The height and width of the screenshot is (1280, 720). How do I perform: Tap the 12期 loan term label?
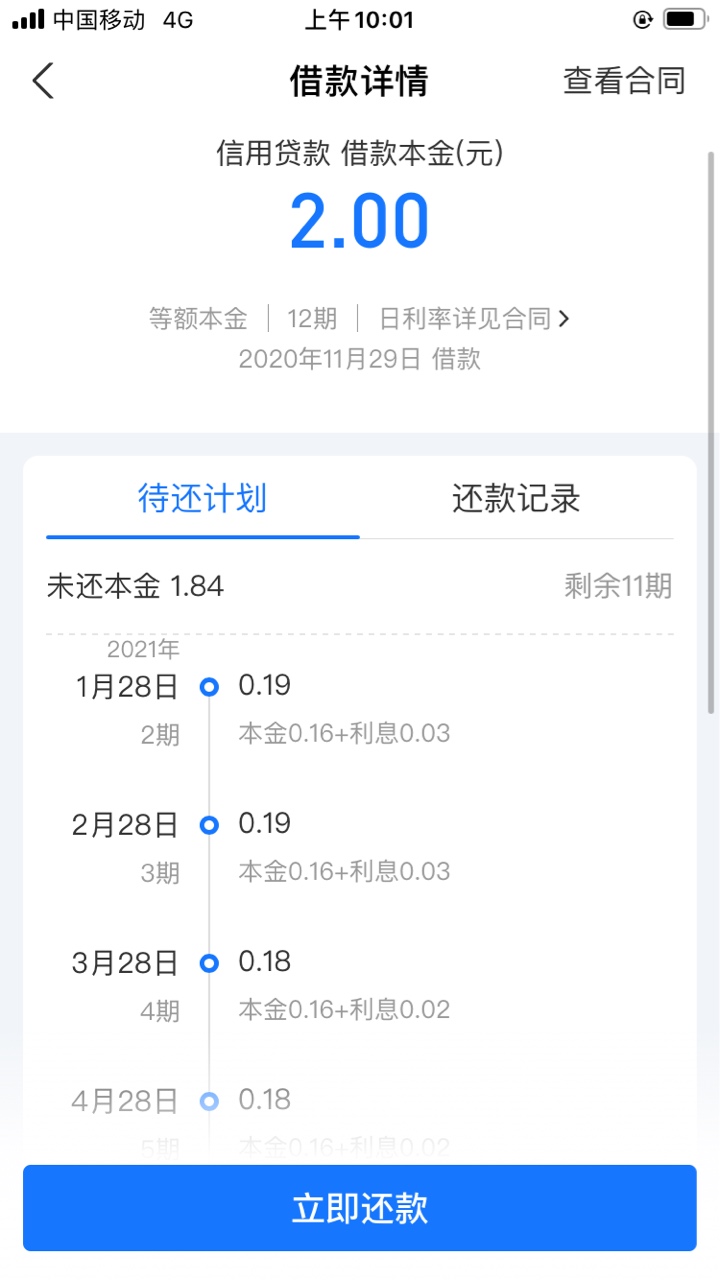click(312, 319)
